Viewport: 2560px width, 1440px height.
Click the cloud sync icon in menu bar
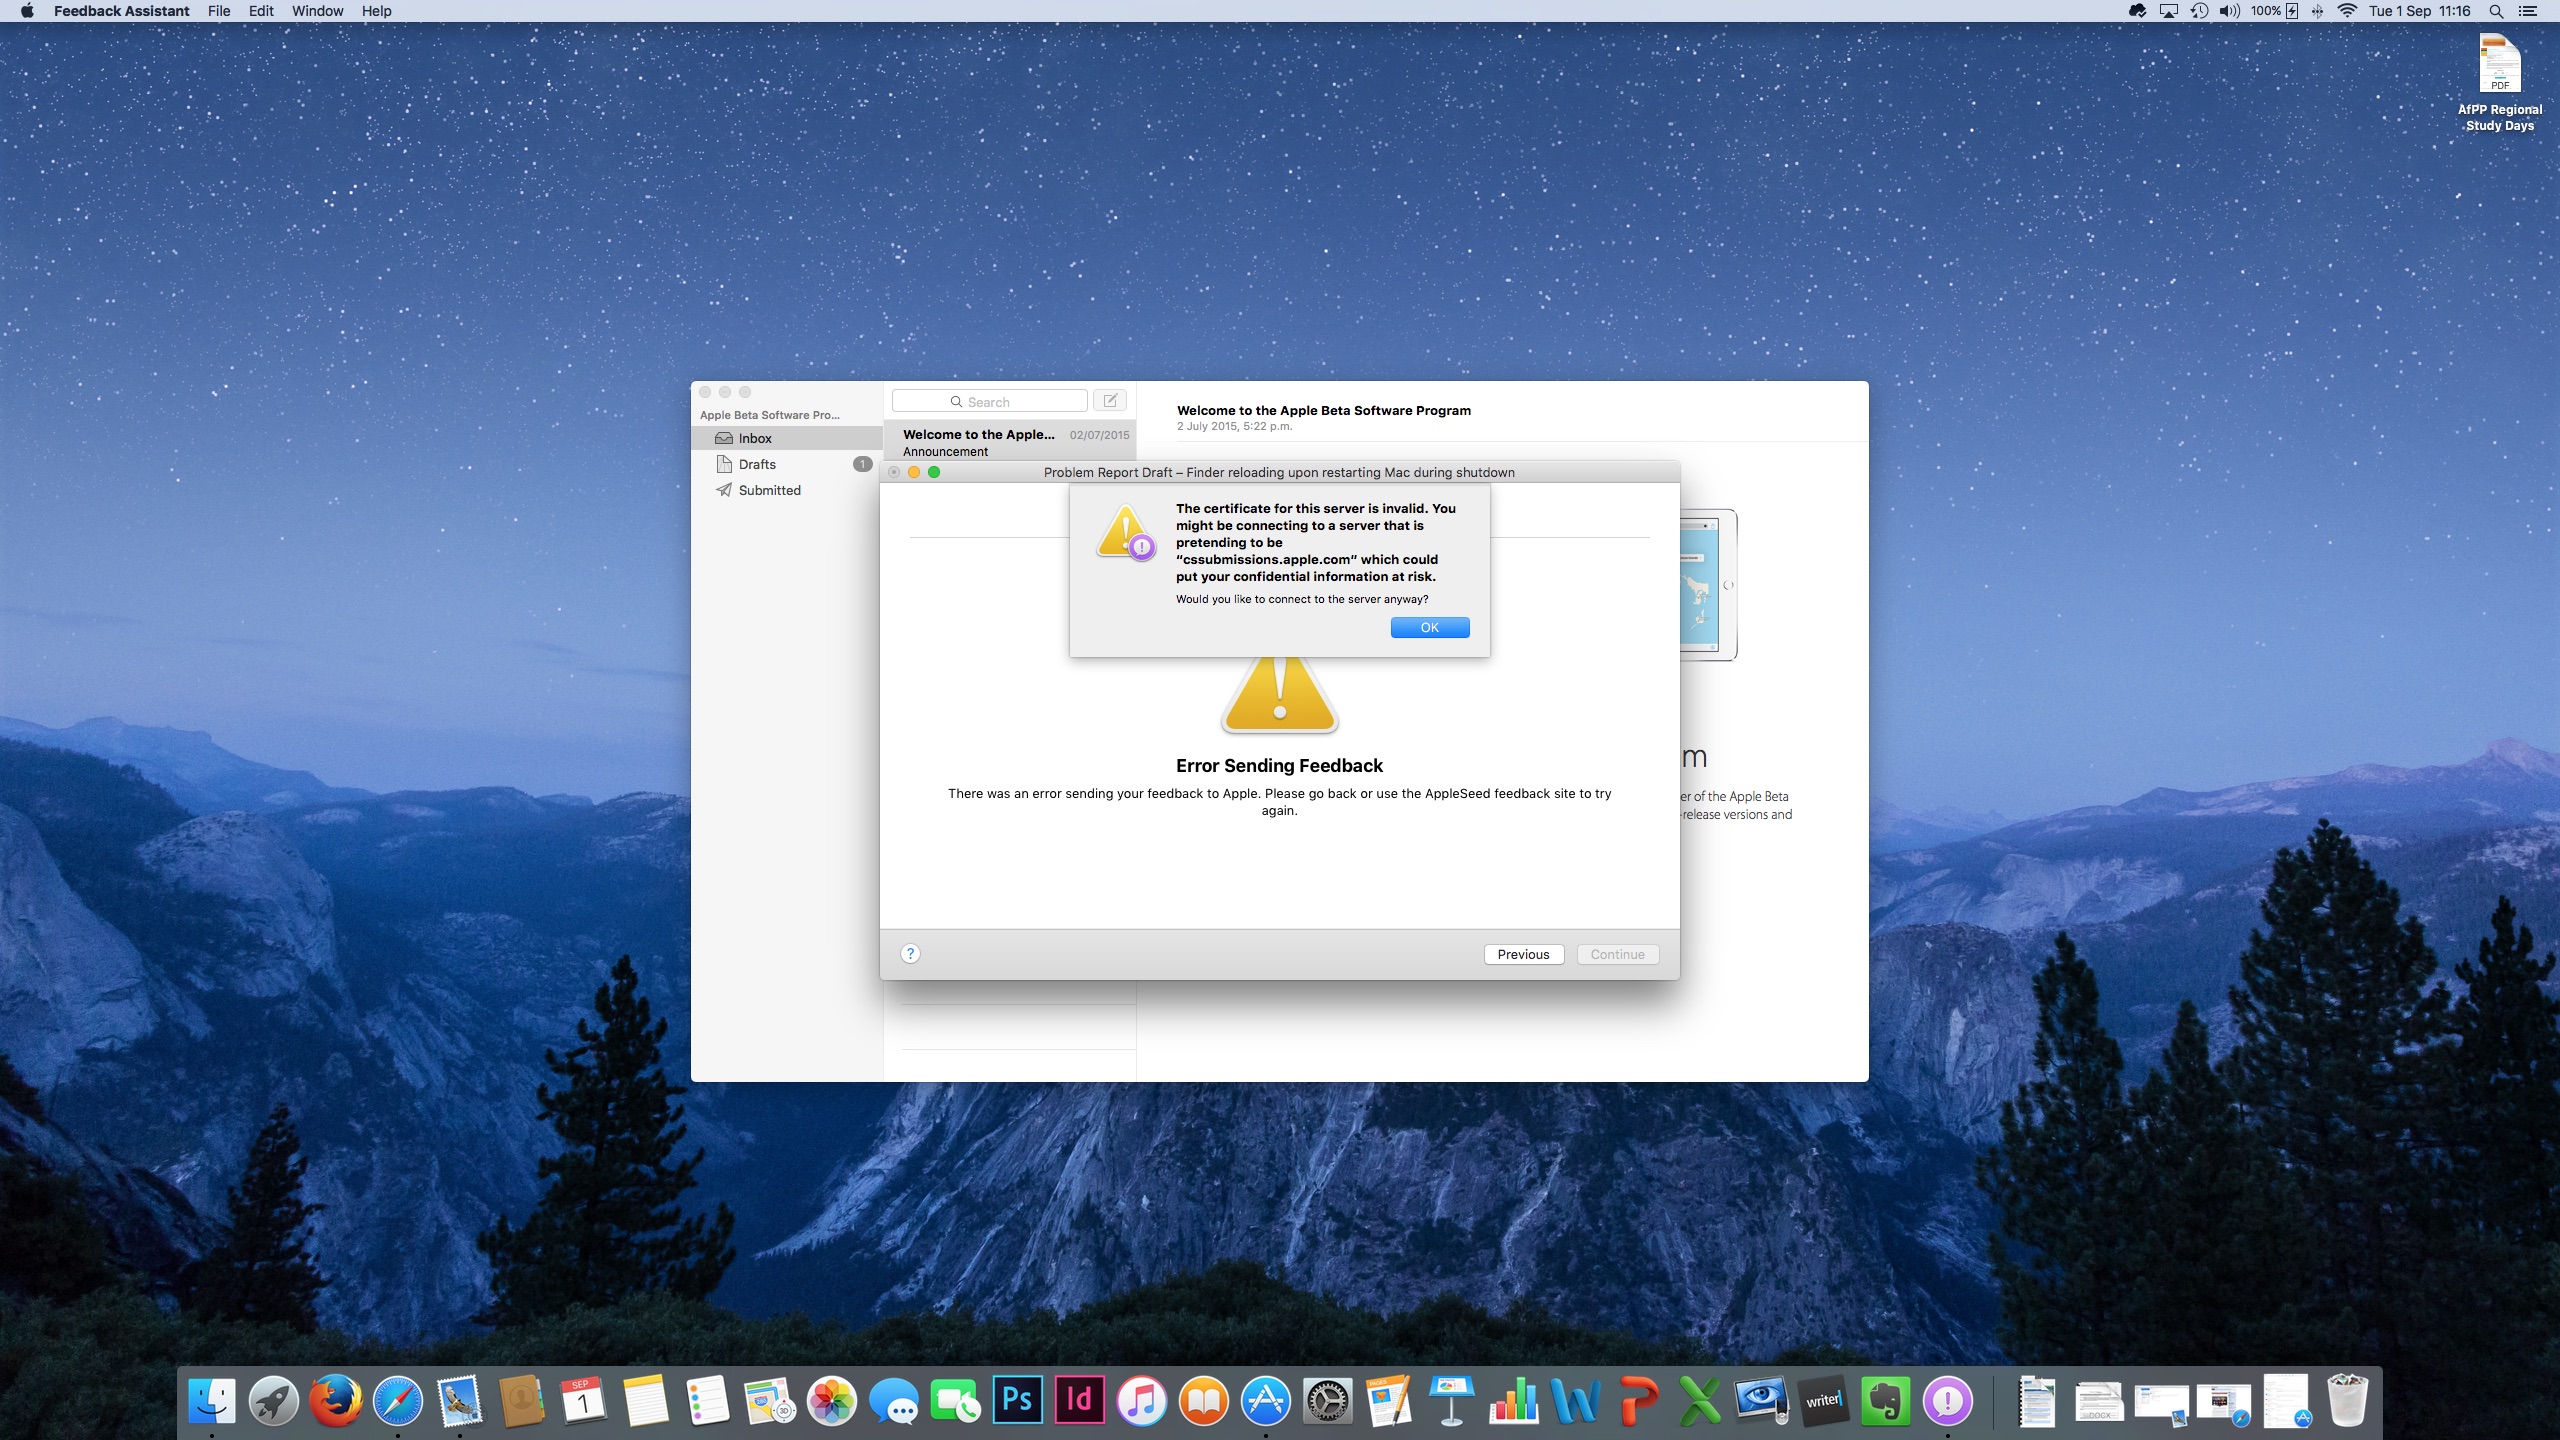point(2138,11)
